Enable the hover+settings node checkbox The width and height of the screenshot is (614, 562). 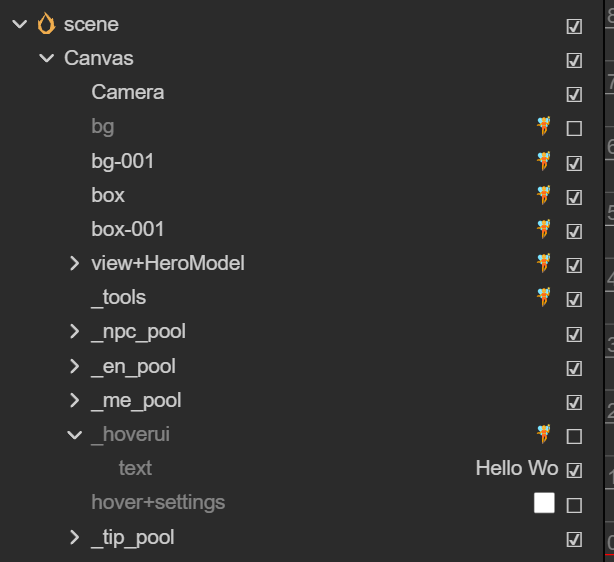point(574,504)
